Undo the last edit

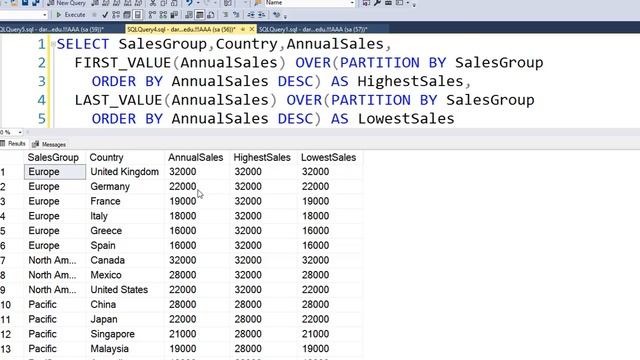click(189, 3)
